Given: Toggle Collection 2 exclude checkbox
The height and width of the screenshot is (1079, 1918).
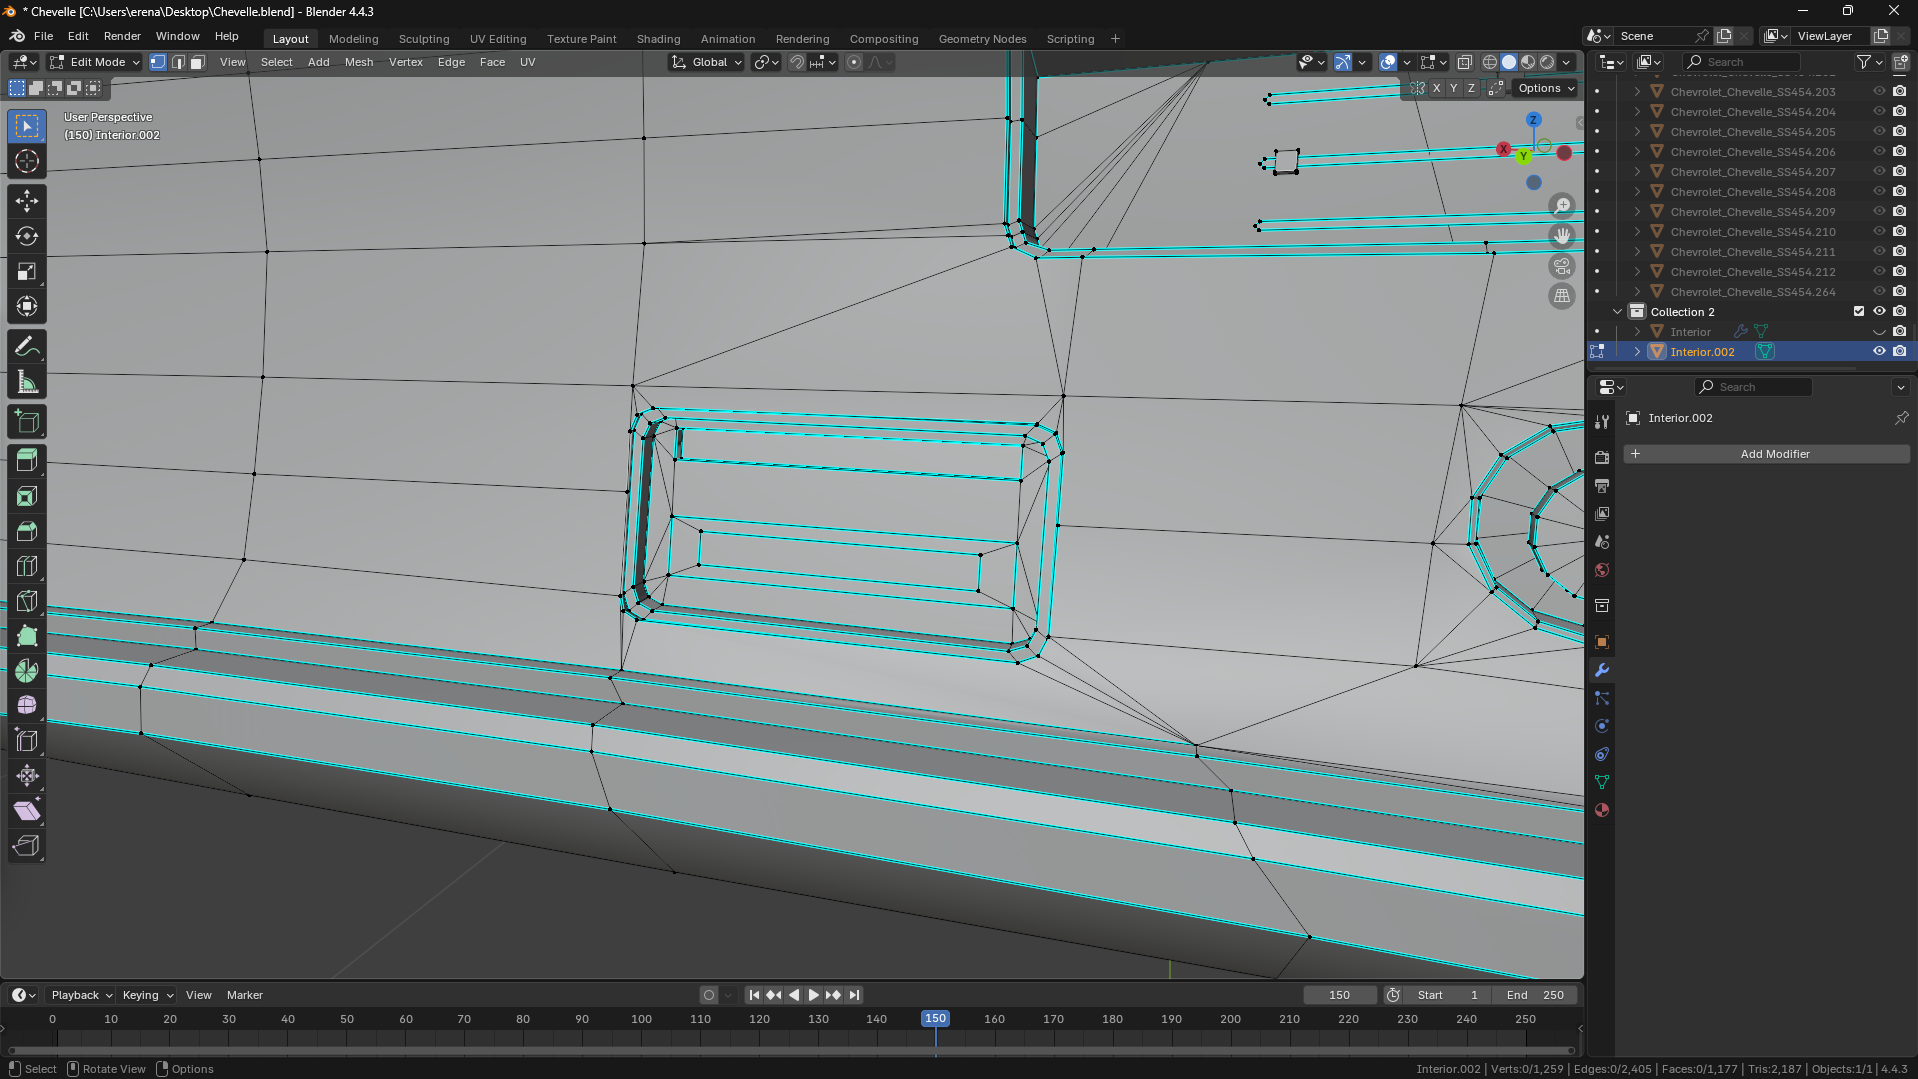Looking at the screenshot, I should [x=1859, y=311].
